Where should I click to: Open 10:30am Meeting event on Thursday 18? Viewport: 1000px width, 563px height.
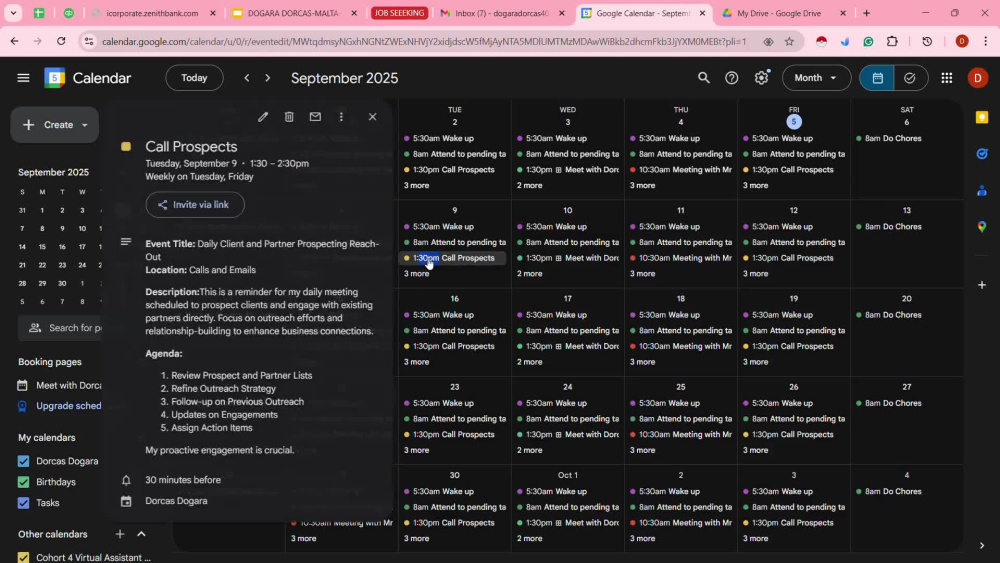coord(680,346)
